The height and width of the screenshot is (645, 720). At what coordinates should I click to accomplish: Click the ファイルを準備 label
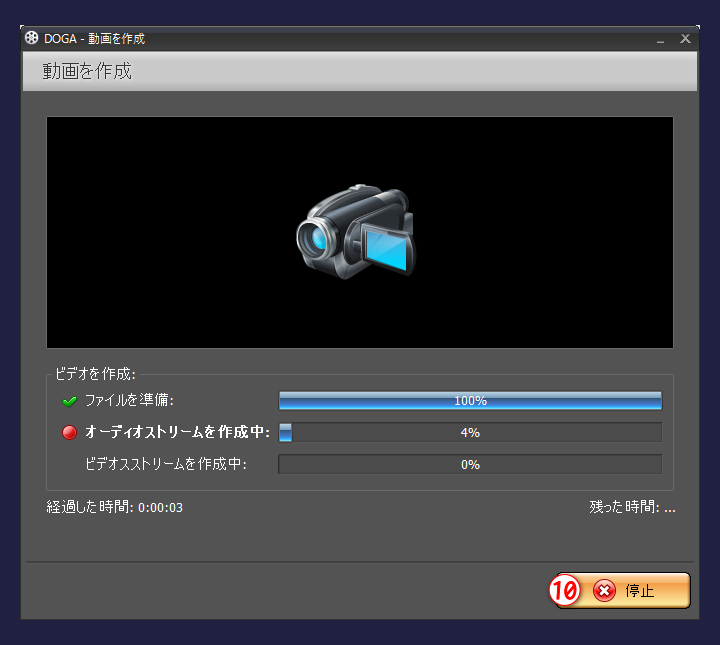pos(130,401)
